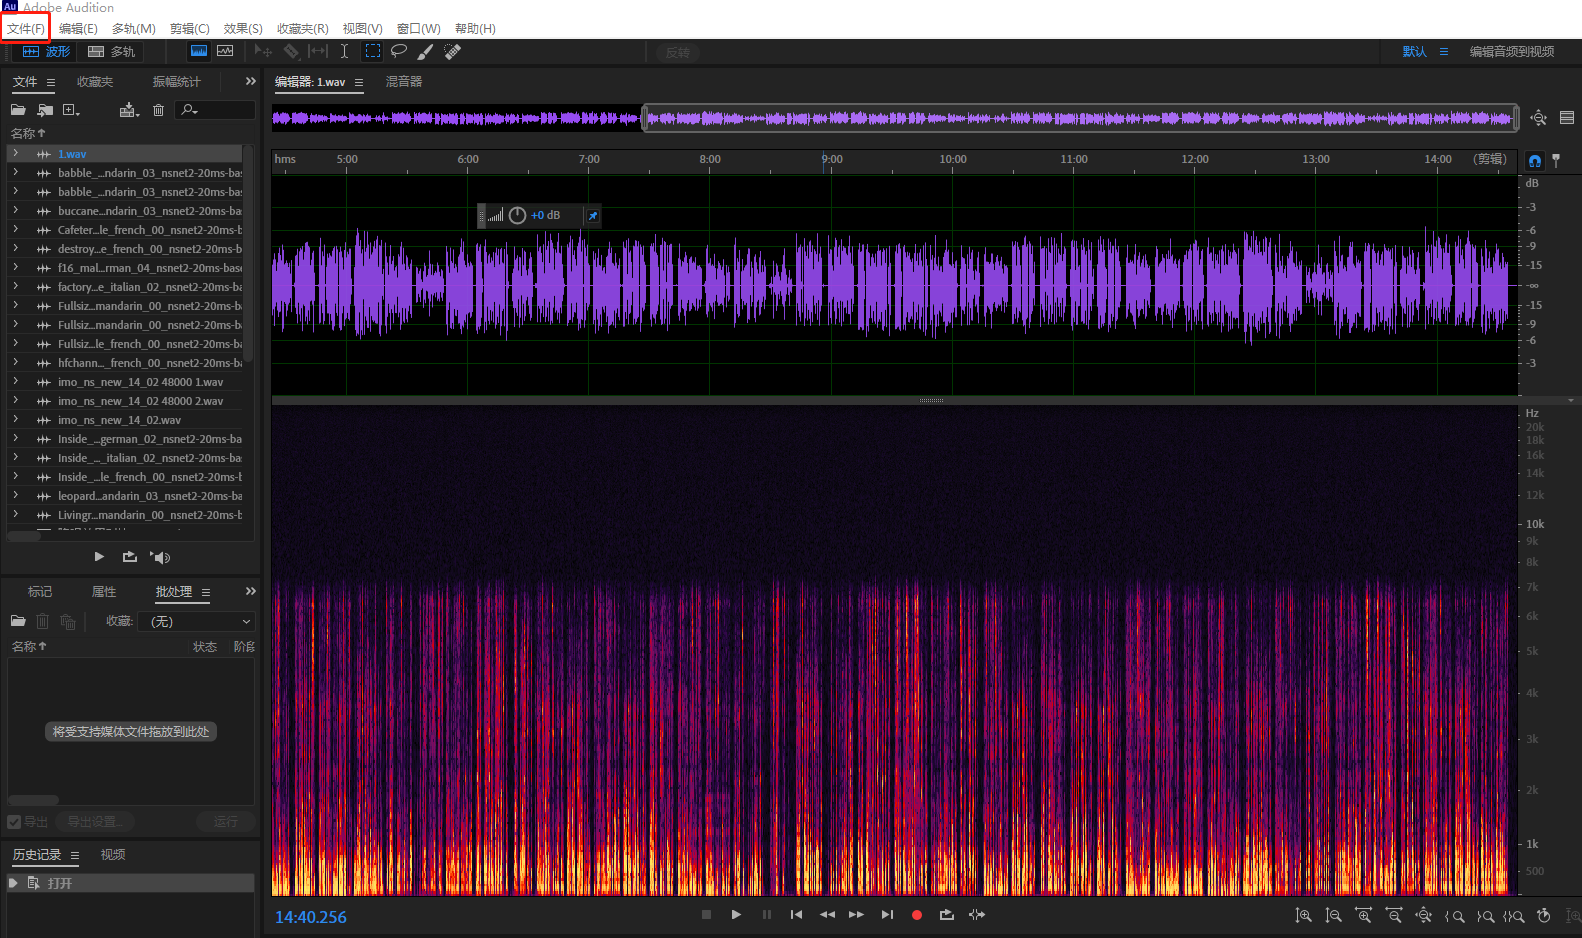The height and width of the screenshot is (938, 1582).
Task: Click the trash icon in the Files panel
Action: coord(158,110)
